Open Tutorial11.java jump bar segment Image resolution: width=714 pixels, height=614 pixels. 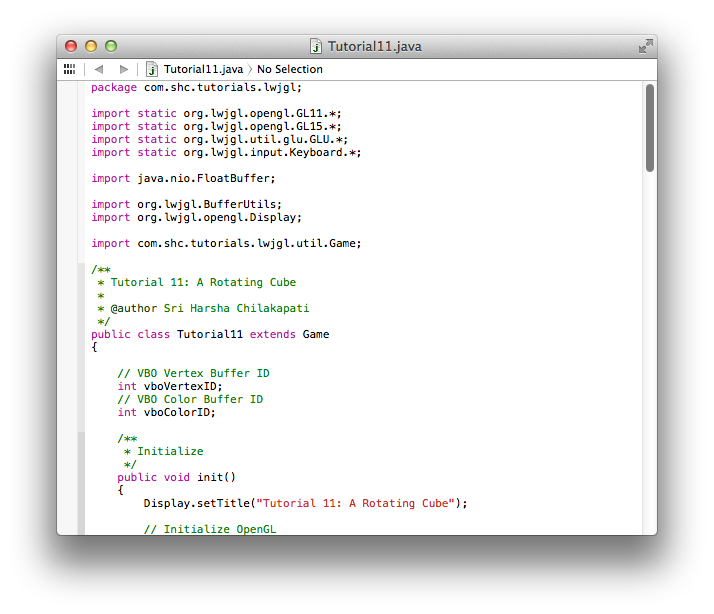coord(203,69)
